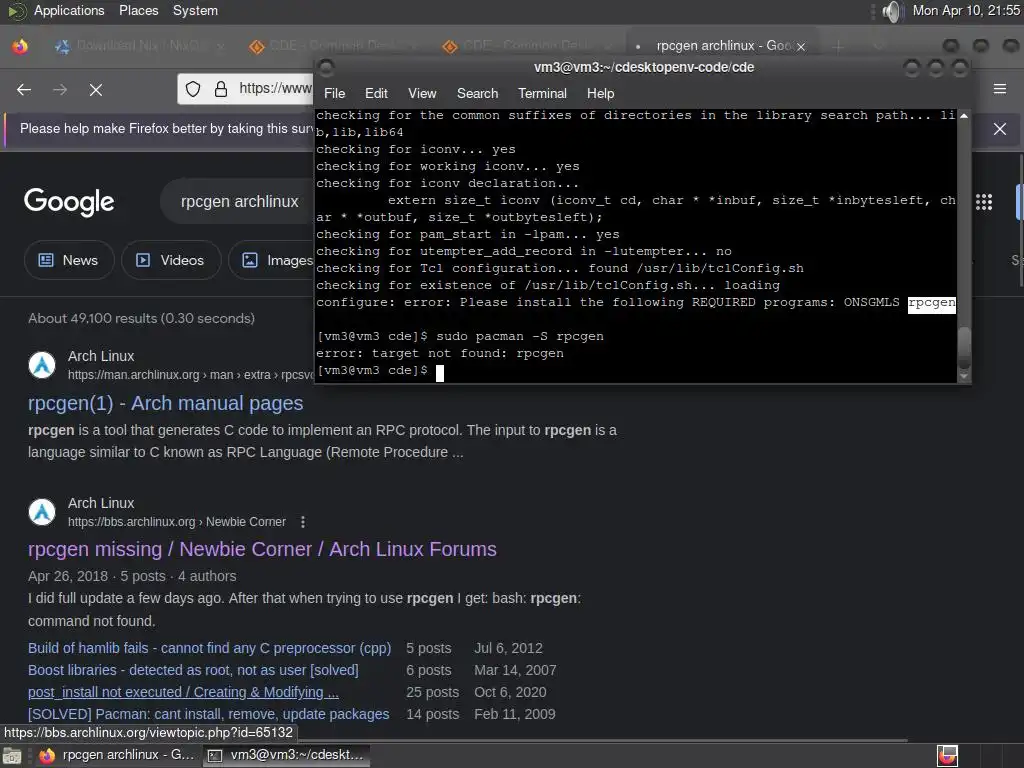Click the shield tracking protection icon
This screenshot has height=768, width=1024.
coord(193,89)
